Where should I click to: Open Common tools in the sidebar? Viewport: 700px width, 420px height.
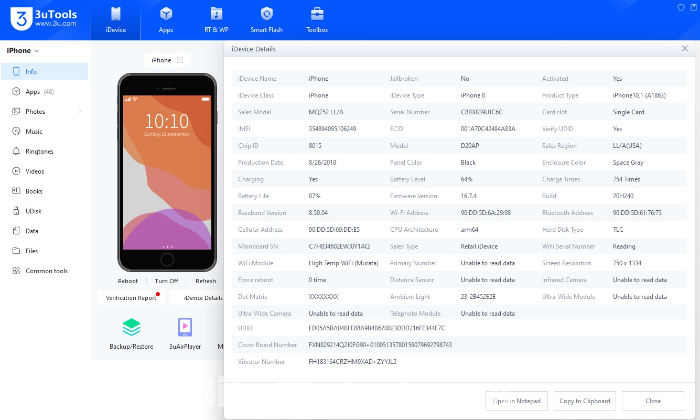point(44,271)
